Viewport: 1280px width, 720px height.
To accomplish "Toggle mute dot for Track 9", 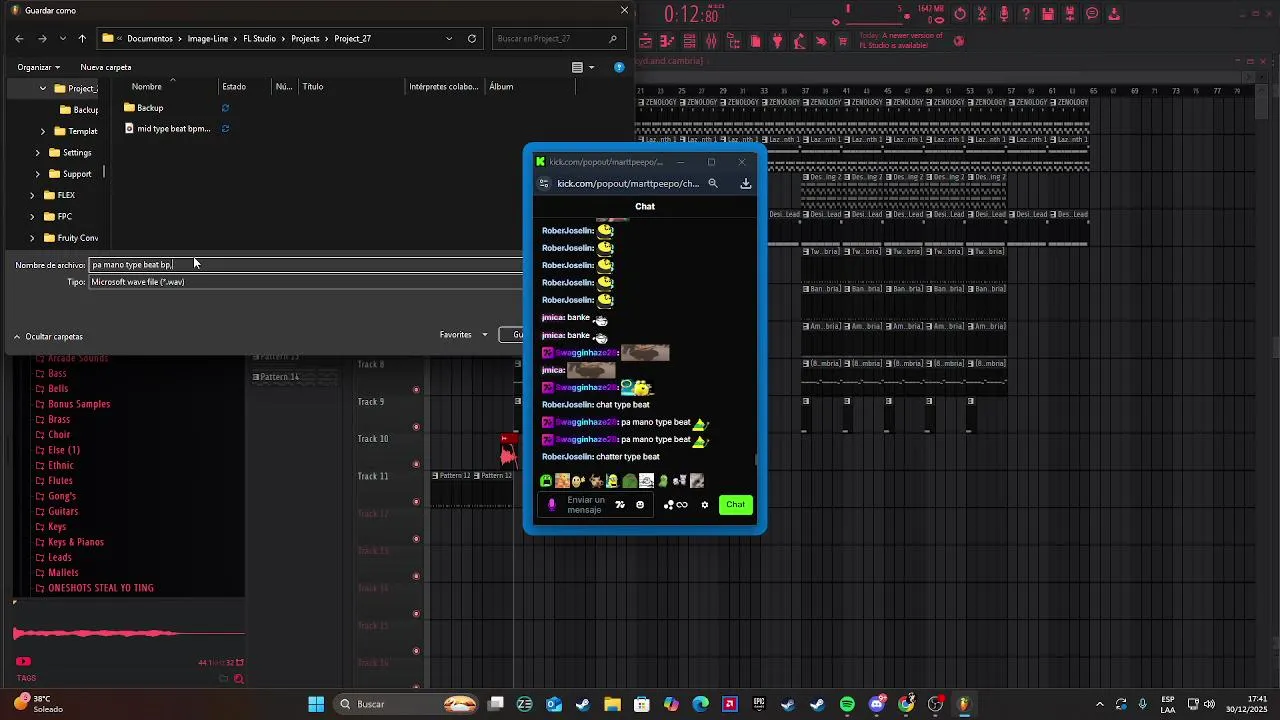I will (x=416, y=427).
